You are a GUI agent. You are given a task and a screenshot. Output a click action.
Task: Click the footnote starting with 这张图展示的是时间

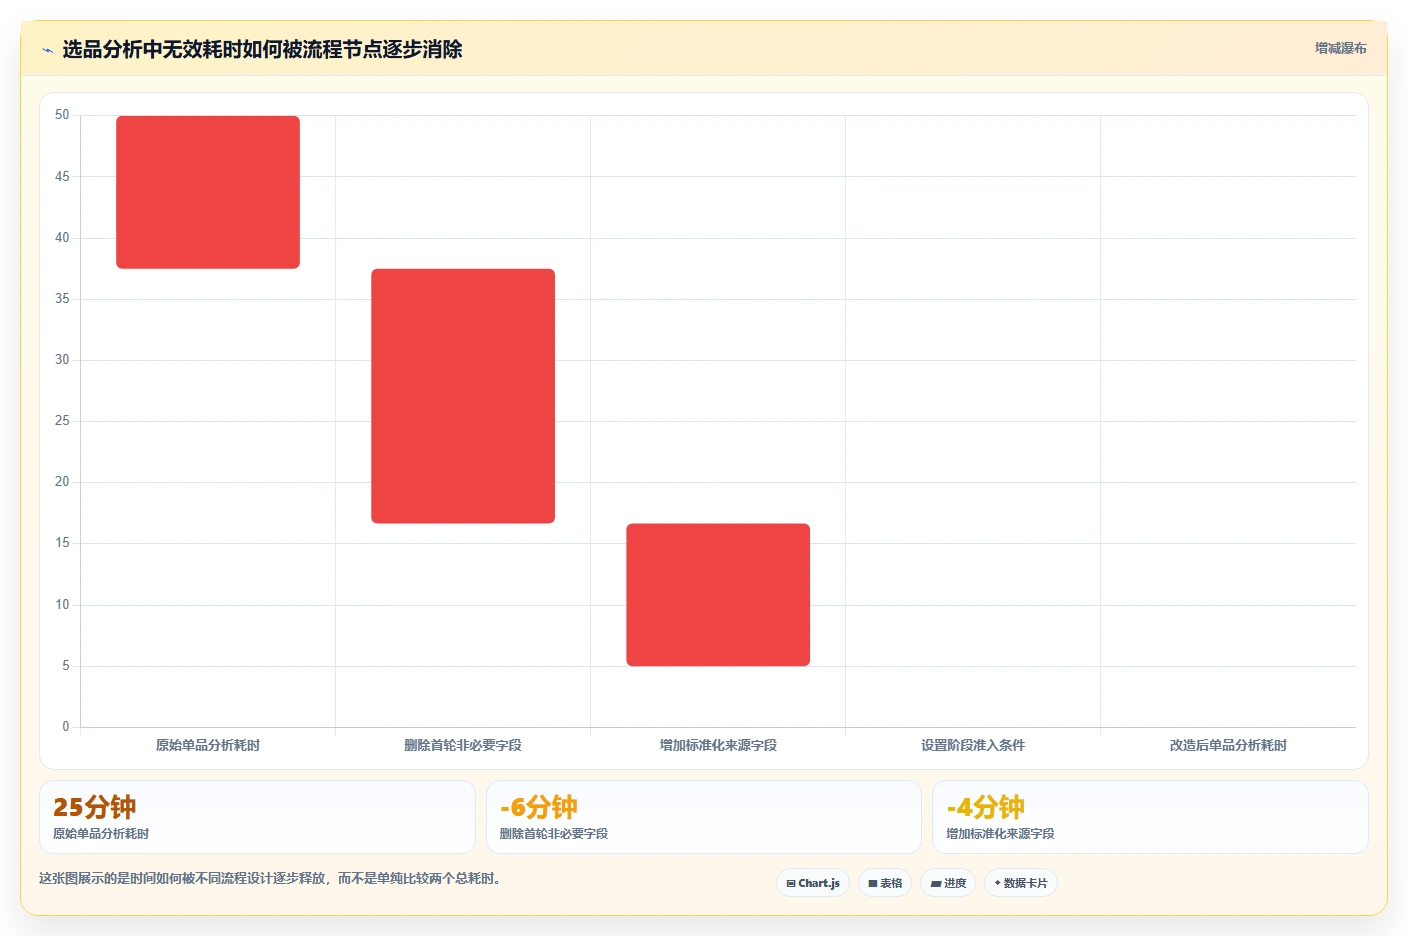(x=270, y=878)
